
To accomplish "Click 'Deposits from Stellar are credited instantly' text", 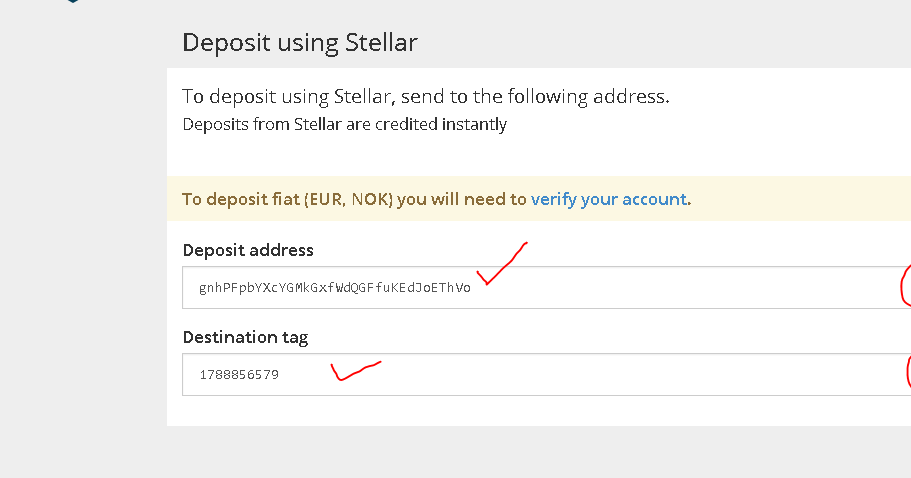I will pyautogui.click(x=345, y=124).
